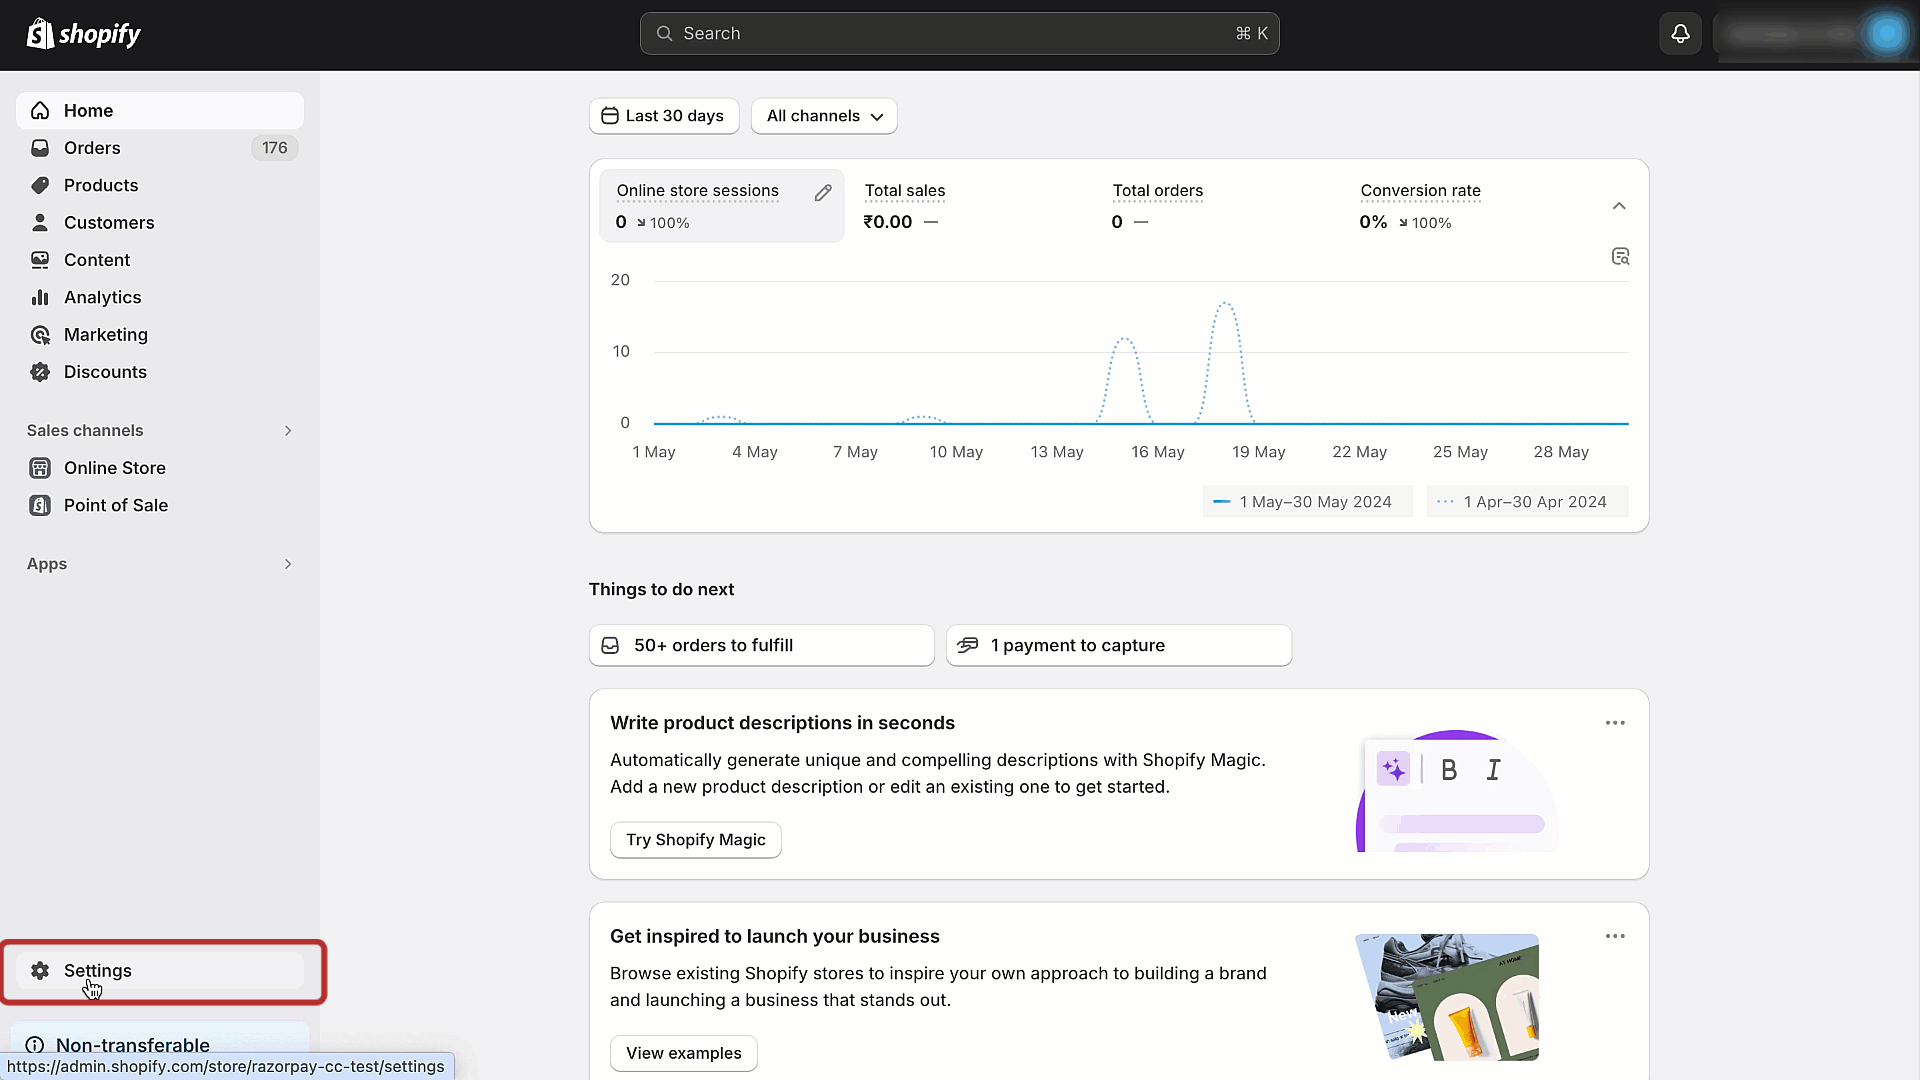The height and width of the screenshot is (1080, 1920).
Task: Click the Sales channels heading
Action: pos(85,431)
